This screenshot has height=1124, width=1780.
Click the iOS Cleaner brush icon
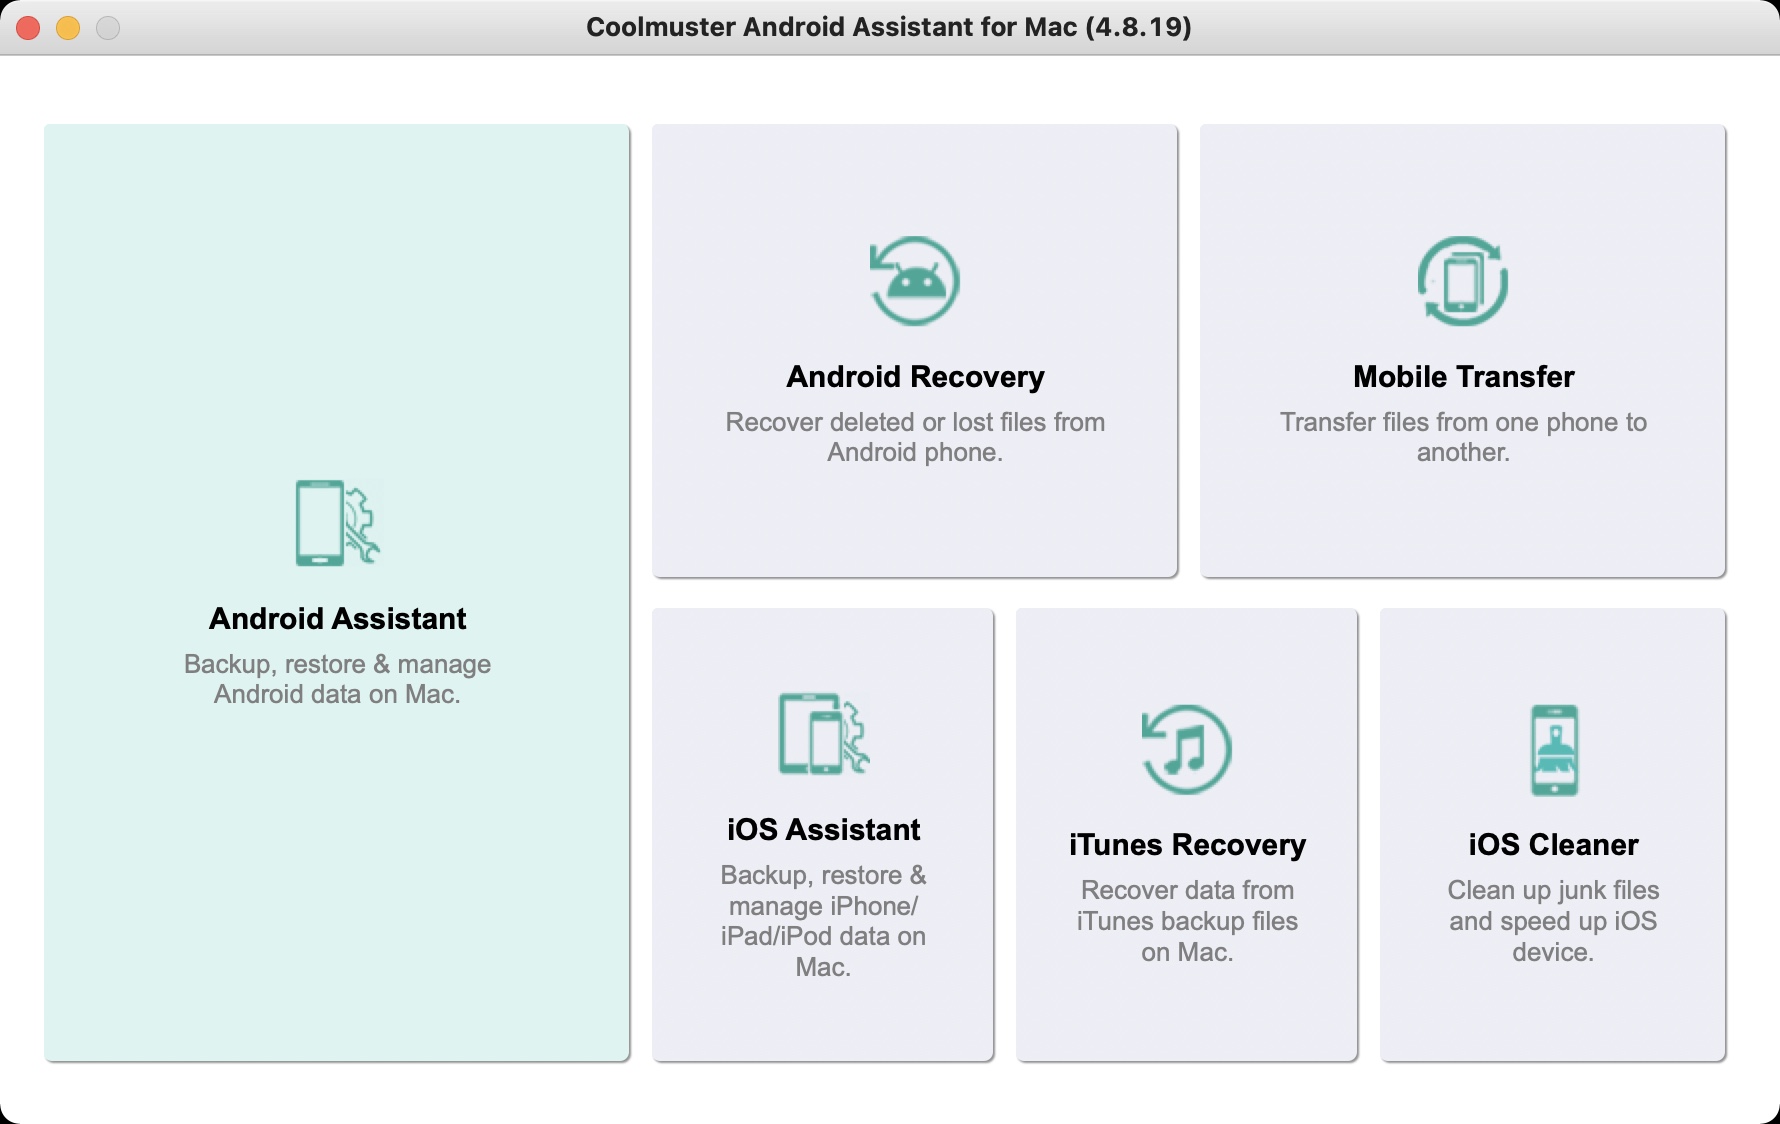tap(1553, 750)
